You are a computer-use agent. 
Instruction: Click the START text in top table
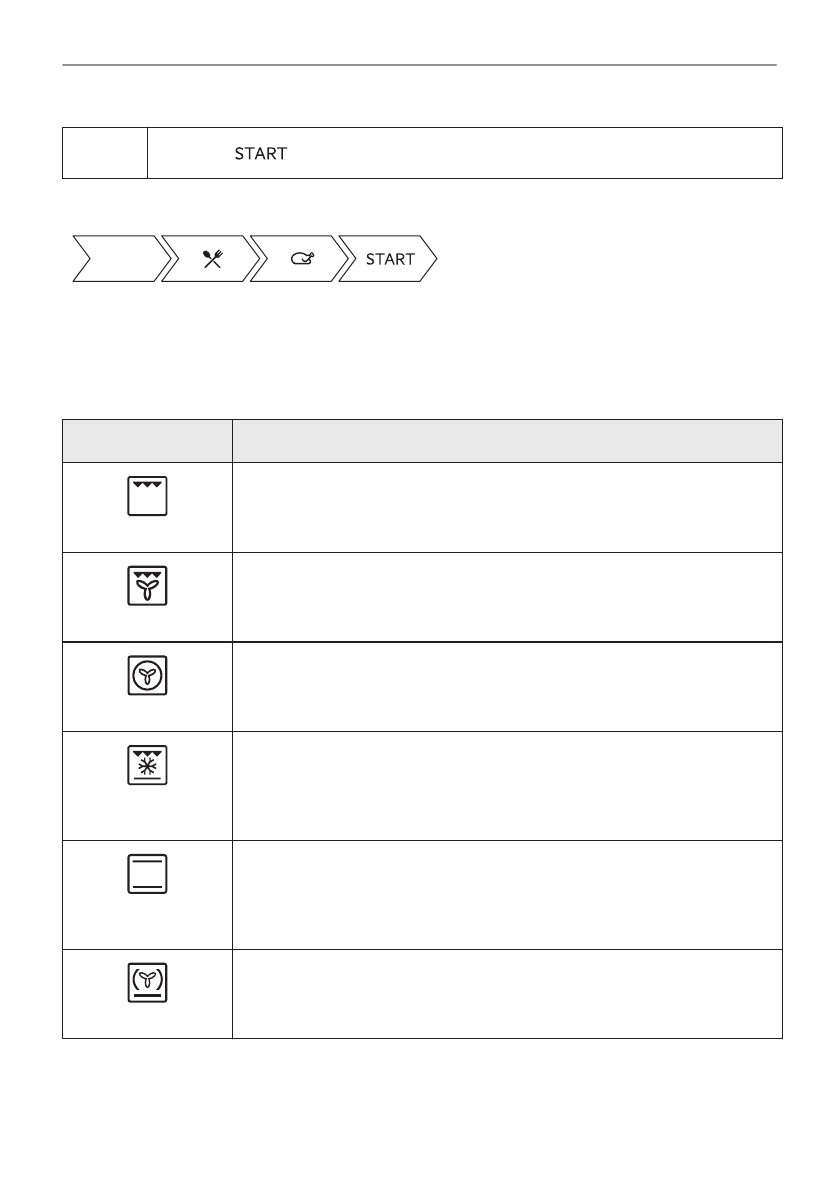click(x=260, y=154)
